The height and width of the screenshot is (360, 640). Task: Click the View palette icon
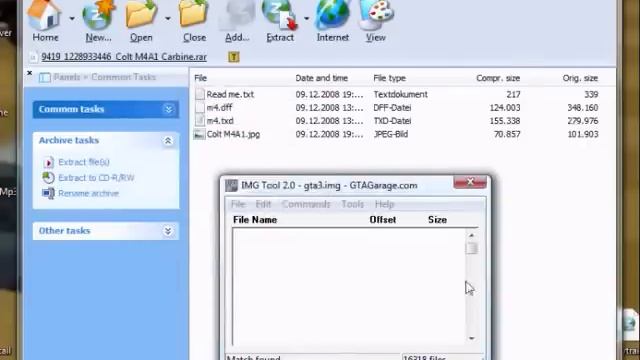point(376,16)
